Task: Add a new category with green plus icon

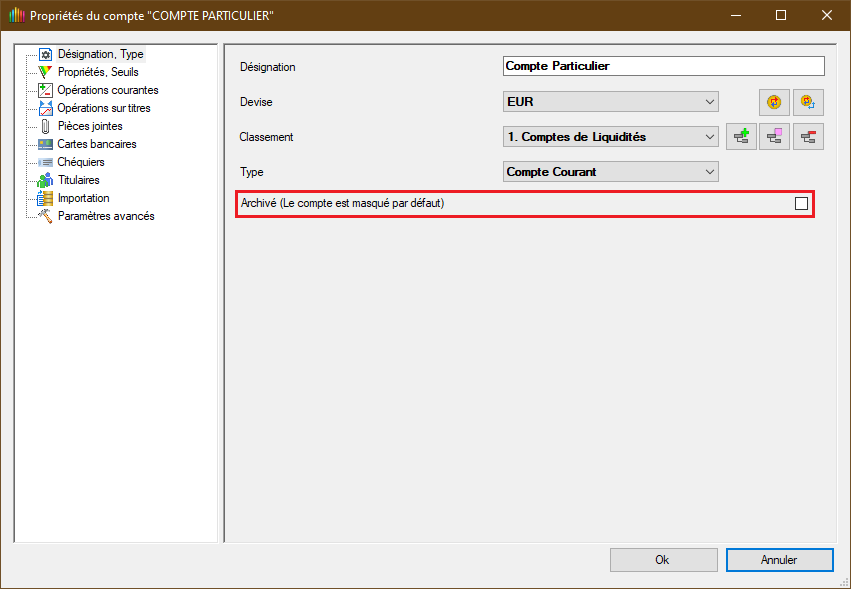Action: [740, 137]
